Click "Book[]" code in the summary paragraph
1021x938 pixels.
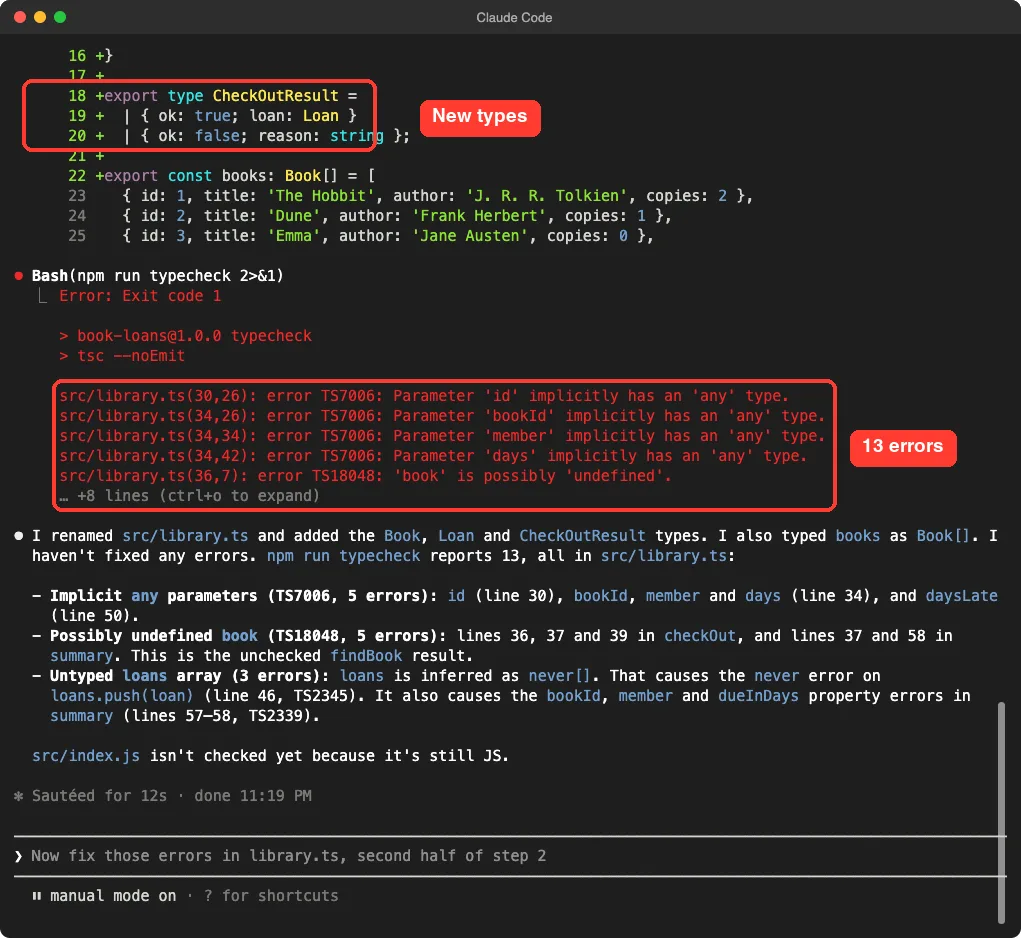click(944, 536)
